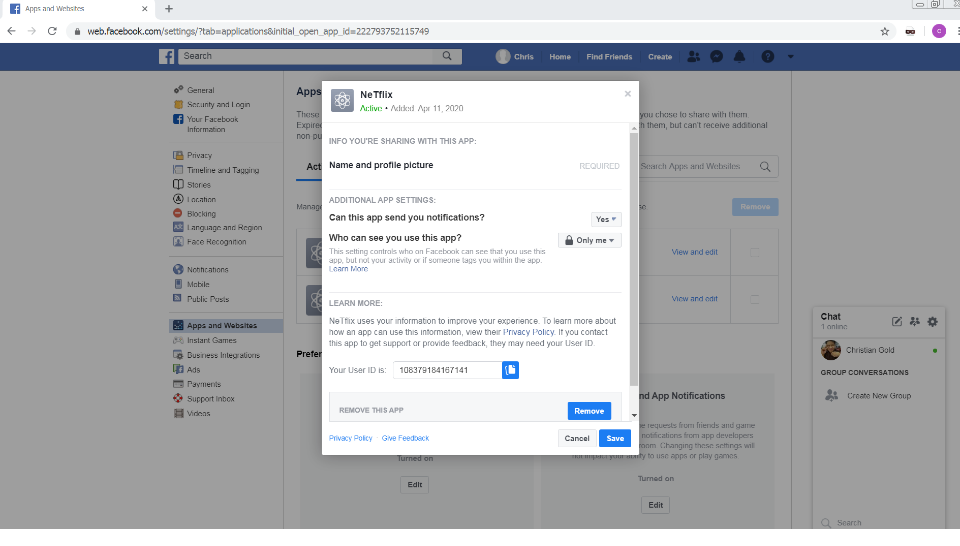
Task: Click the blue Remove button
Action: [589, 411]
